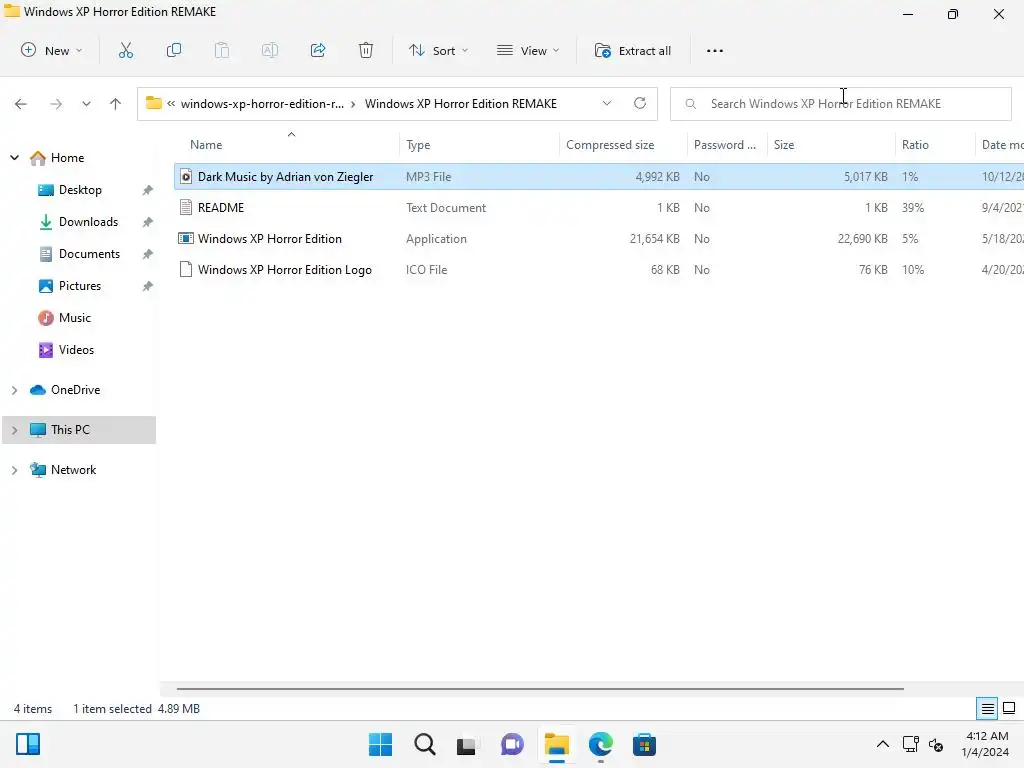The image size is (1024, 768).
Task: Open the Widgets panel icon
Action: point(28,744)
